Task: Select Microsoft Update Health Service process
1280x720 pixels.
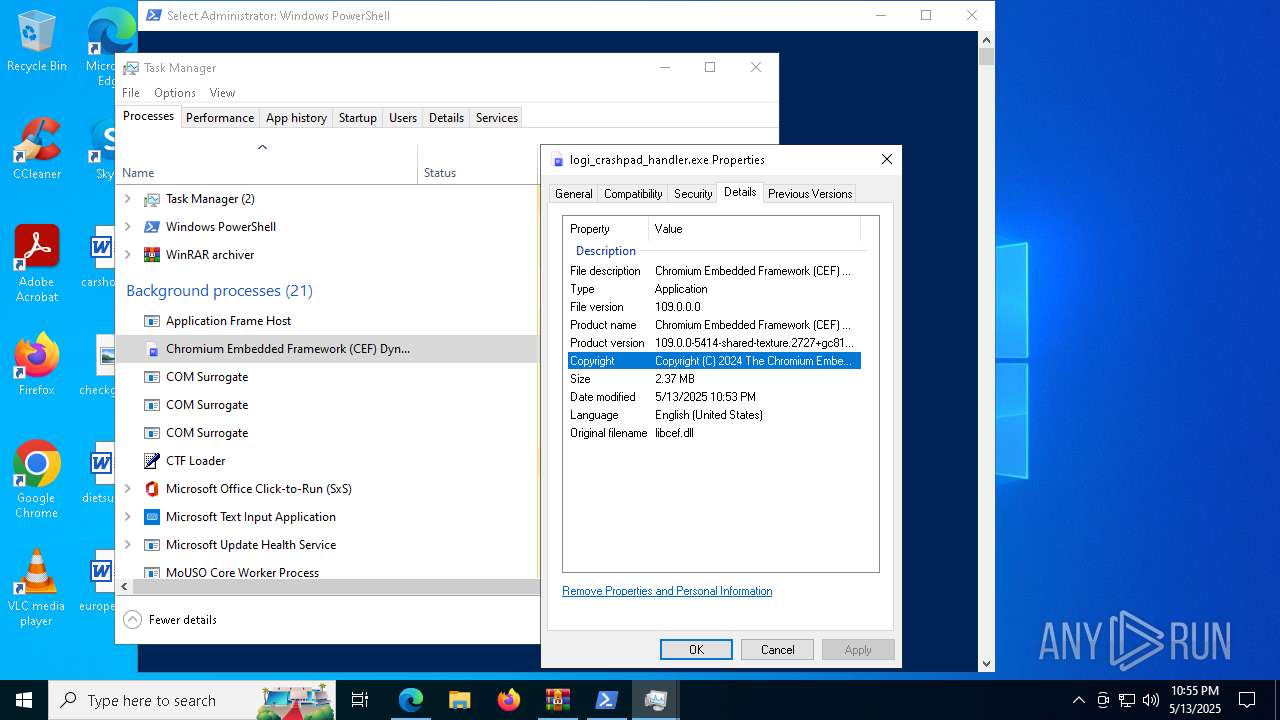Action: [327, 545]
